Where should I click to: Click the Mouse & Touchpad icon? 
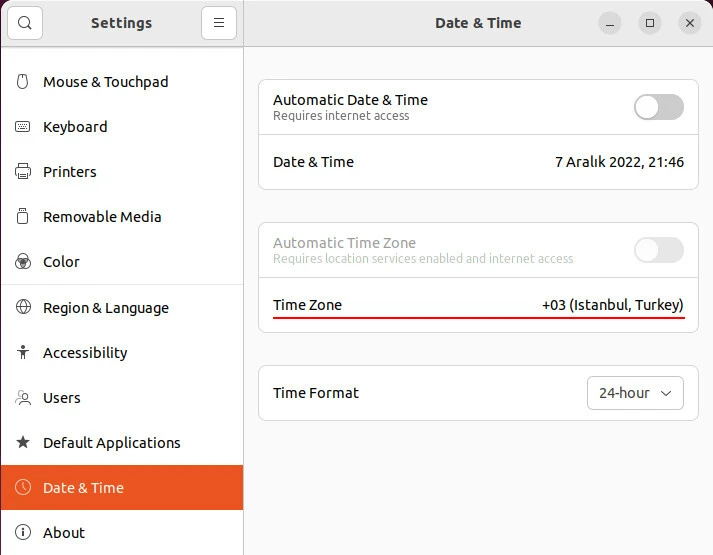pos(23,82)
